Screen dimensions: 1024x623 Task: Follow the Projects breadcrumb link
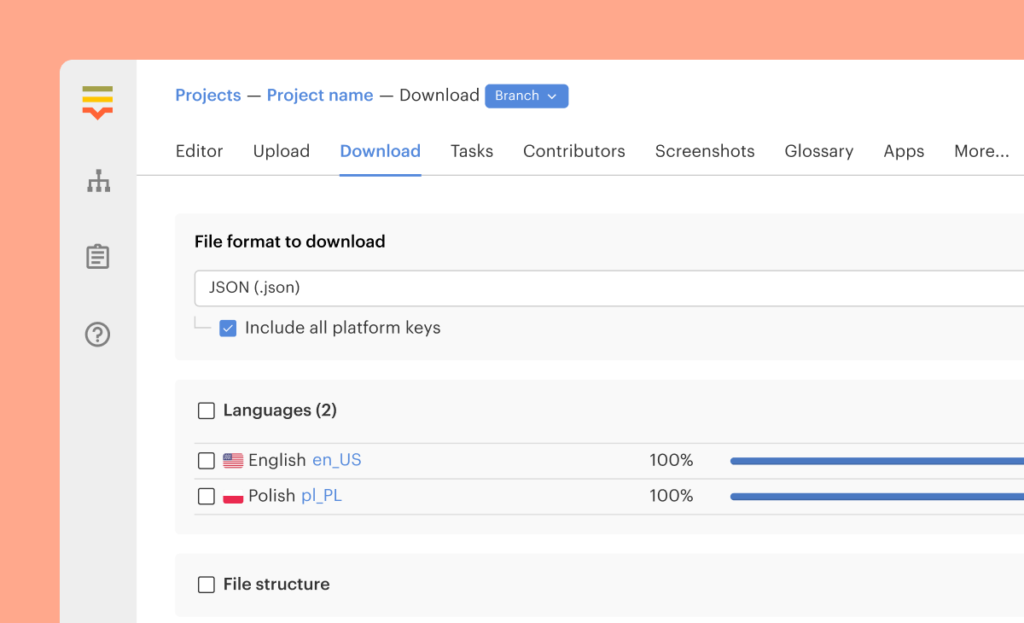pos(208,95)
